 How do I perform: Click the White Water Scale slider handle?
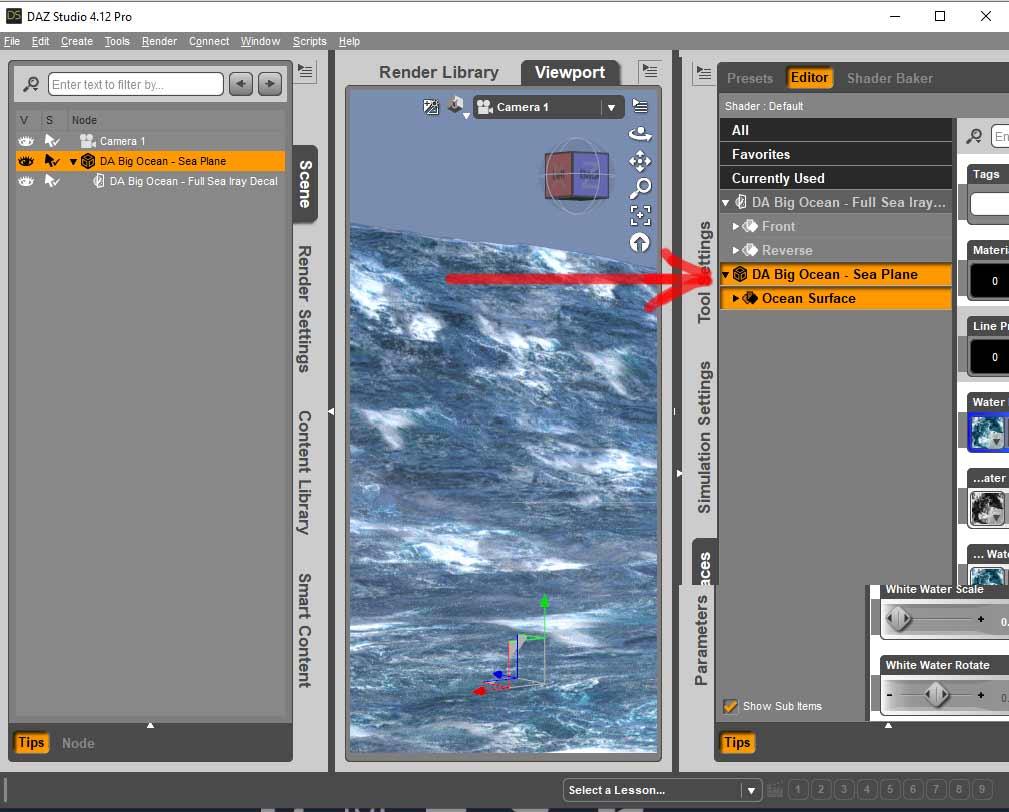click(898, 619)
